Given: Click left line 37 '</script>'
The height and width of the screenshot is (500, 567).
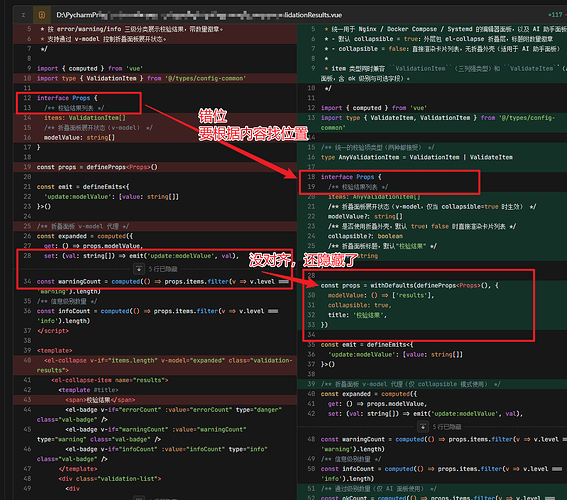Looking at the screenshot, I should point(52,331).
